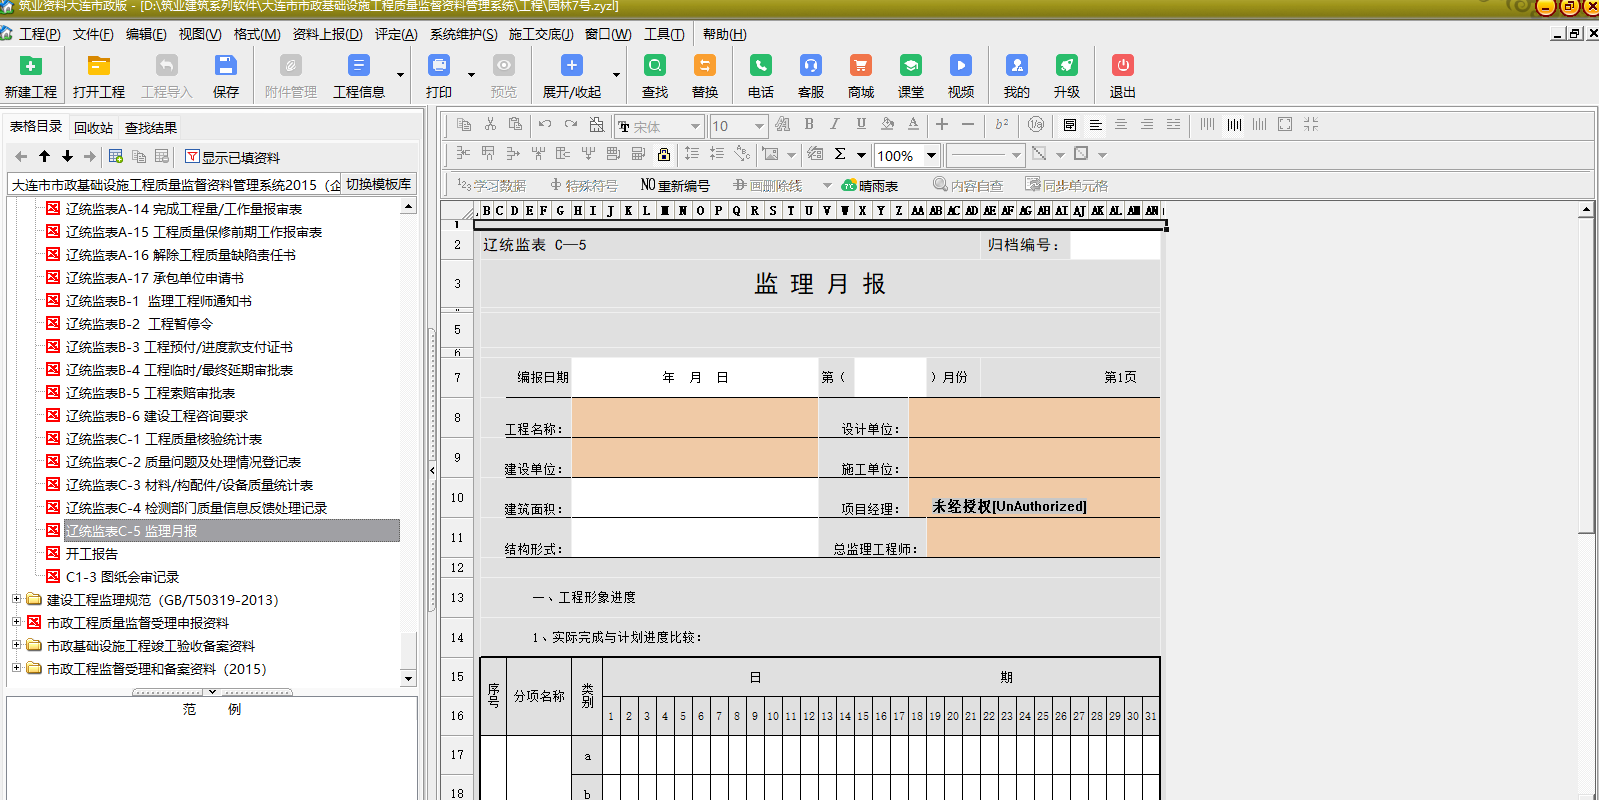Image resolution: width=1599 pixels, height=800 pixels.
Task: Toggle underline formatting button
Action: click(861, 125)
